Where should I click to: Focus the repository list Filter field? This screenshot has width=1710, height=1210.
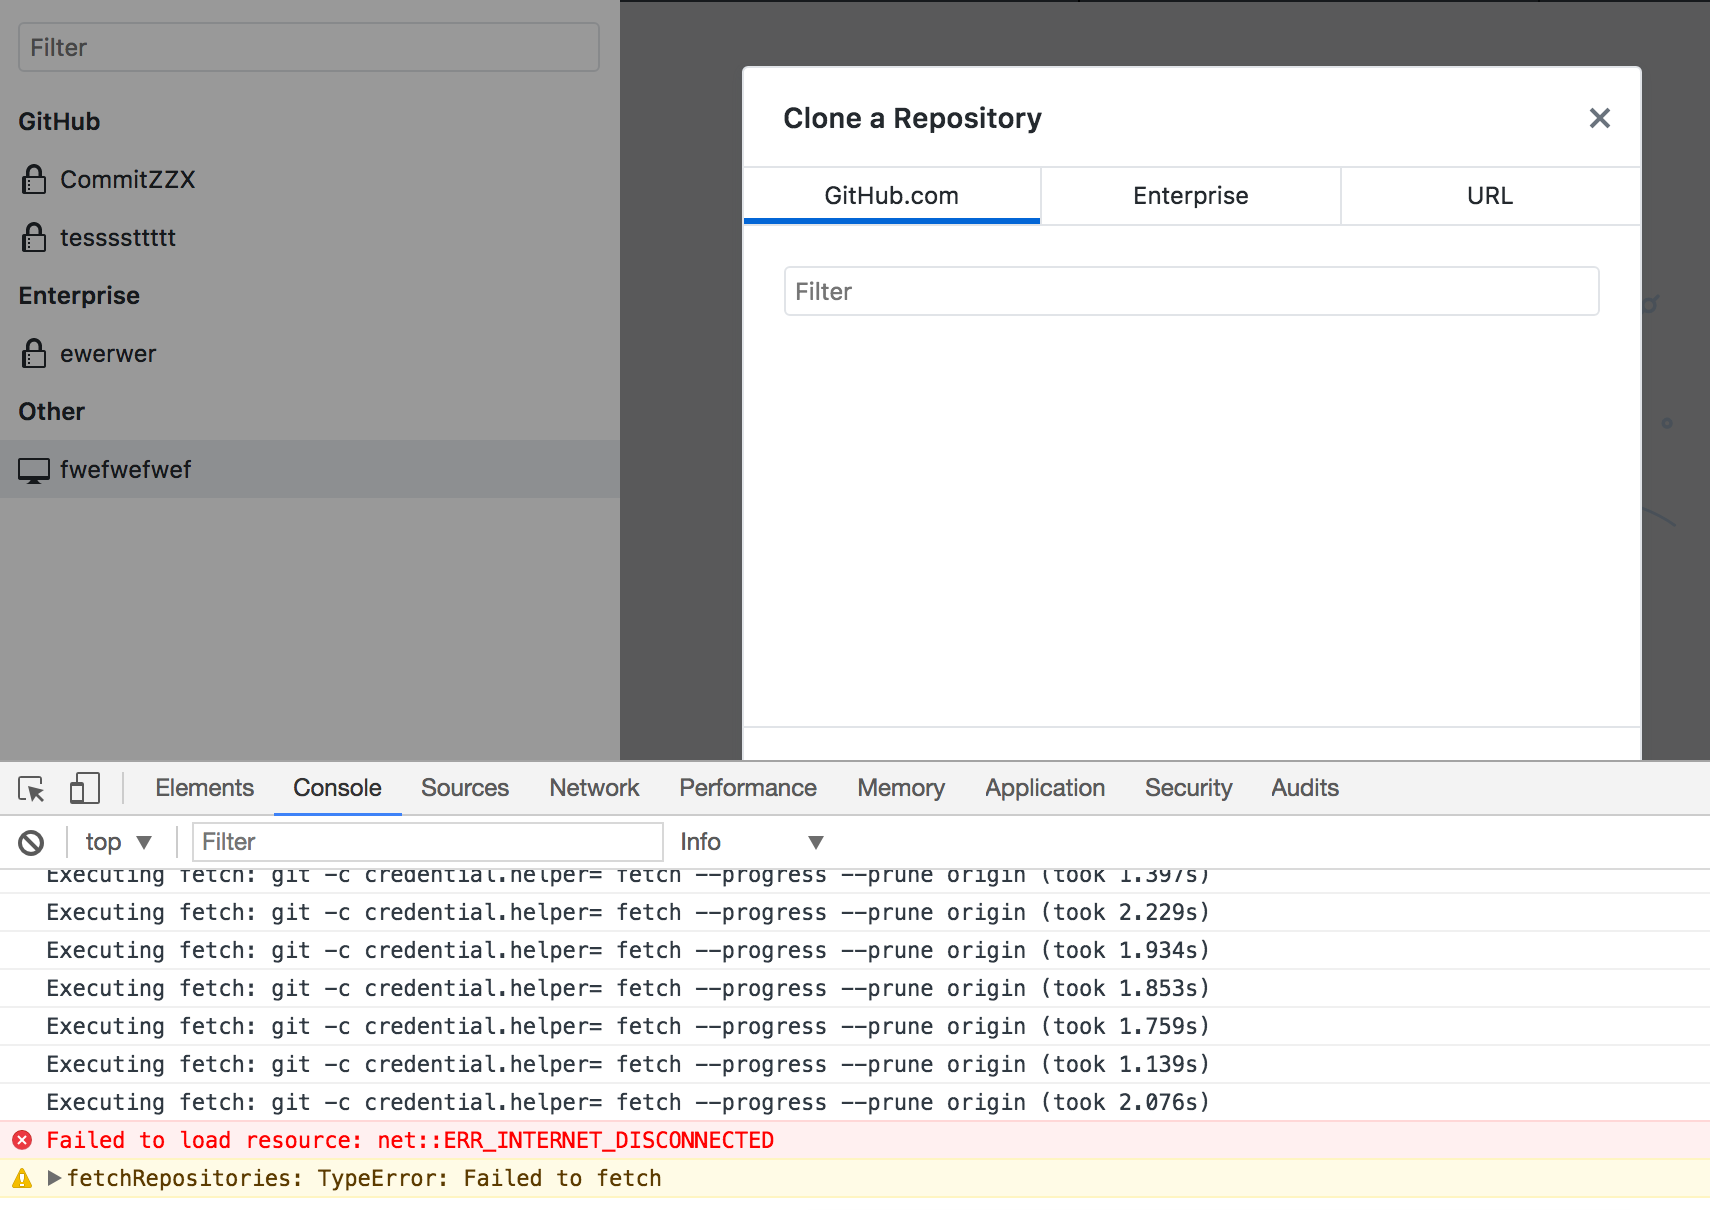[309, 47]
